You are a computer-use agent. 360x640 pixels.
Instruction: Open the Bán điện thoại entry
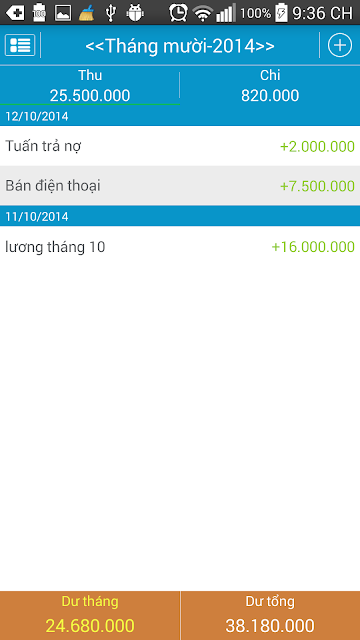coord(180,186)
